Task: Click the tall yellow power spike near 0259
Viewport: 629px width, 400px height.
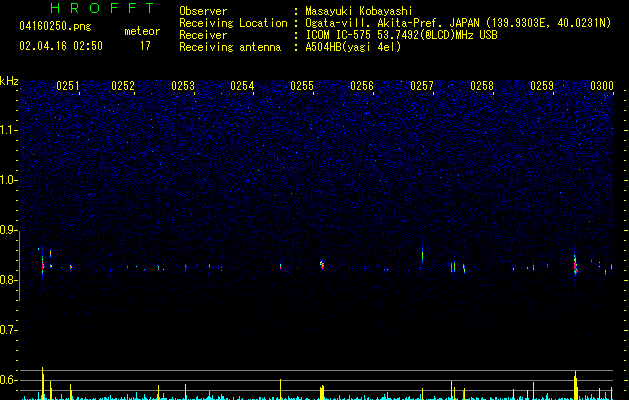Action: (576, 385)
